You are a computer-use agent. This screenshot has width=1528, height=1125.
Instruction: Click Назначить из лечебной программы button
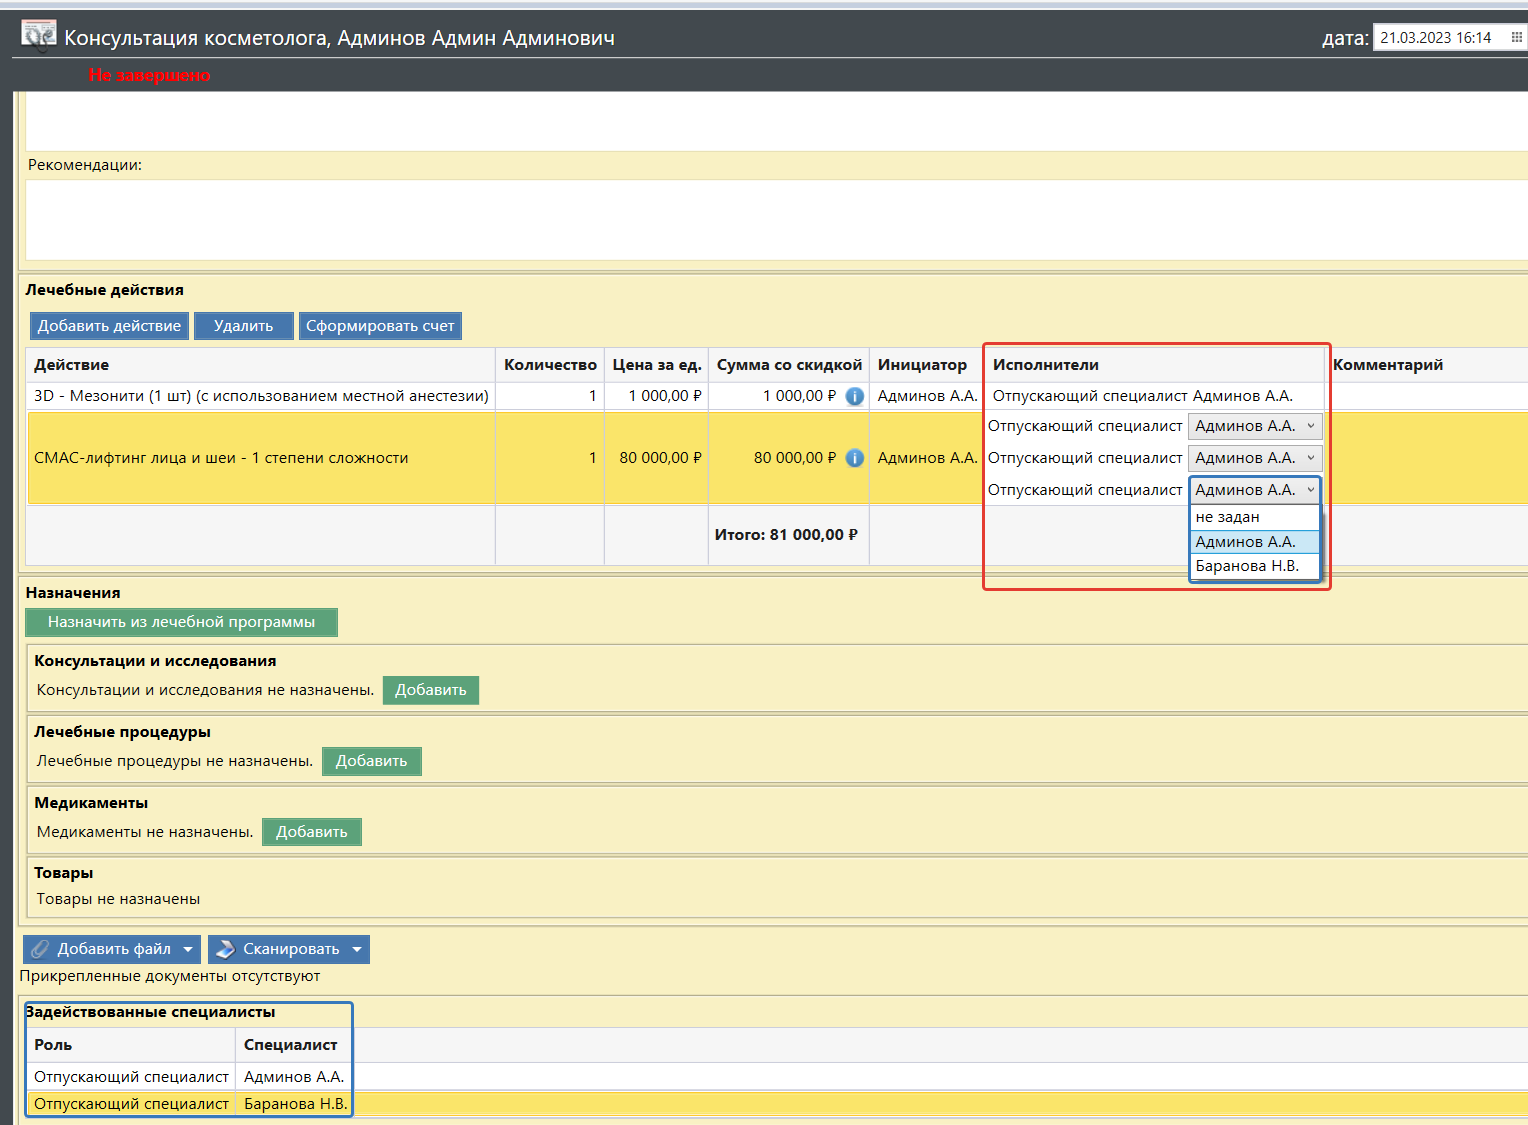coord(181,622)
